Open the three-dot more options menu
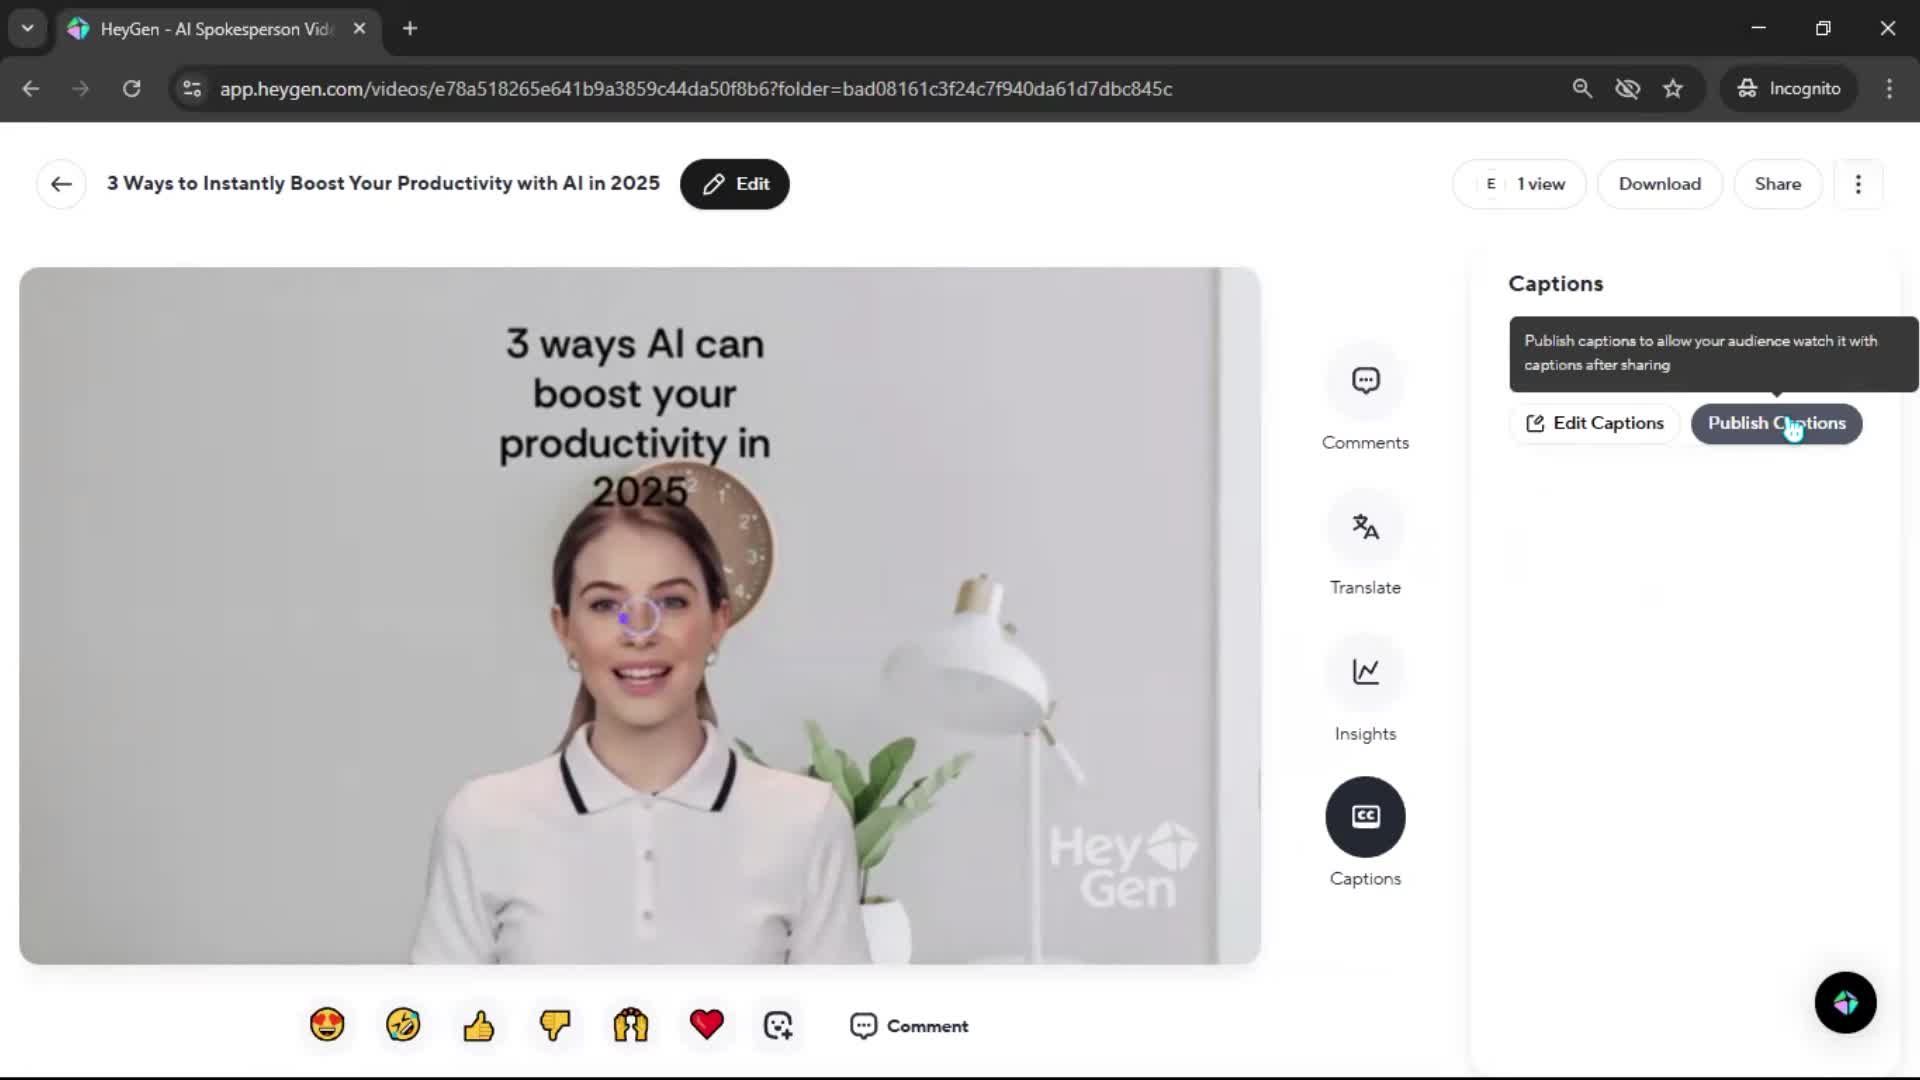 [x=1858, y=184]
